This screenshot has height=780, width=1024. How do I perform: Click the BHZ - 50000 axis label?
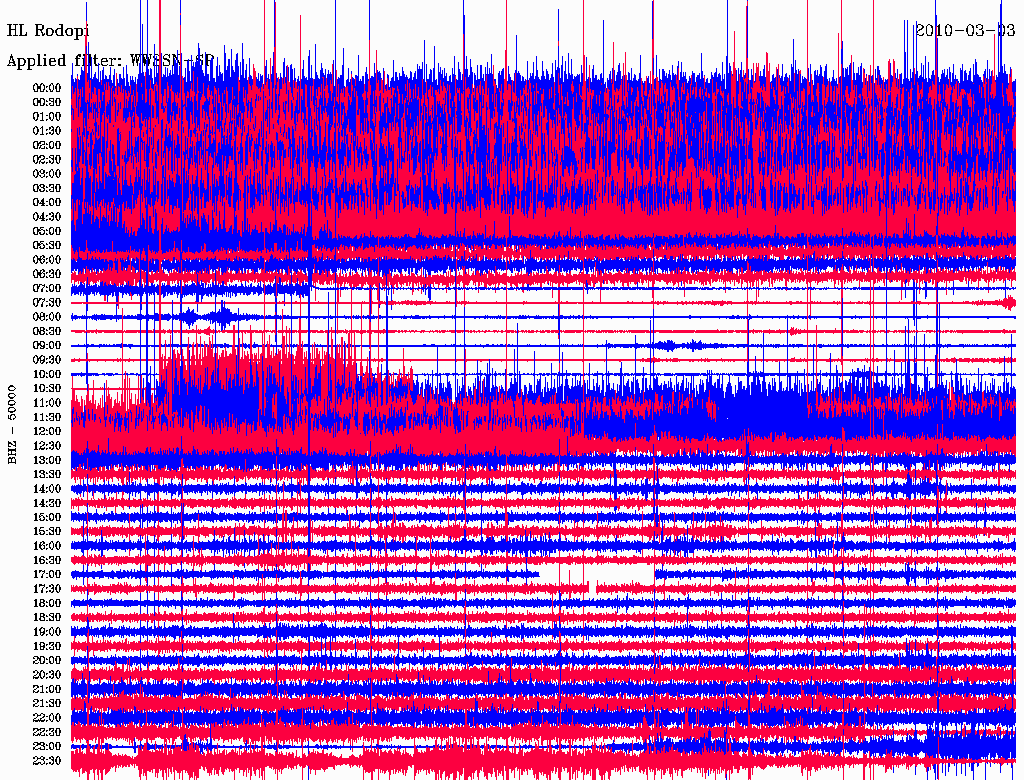[x=13, y=423]
